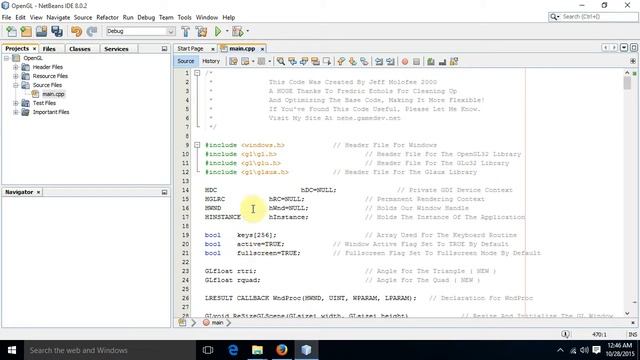Open File Explorer from the taskbar

click(x=257, y=350)
